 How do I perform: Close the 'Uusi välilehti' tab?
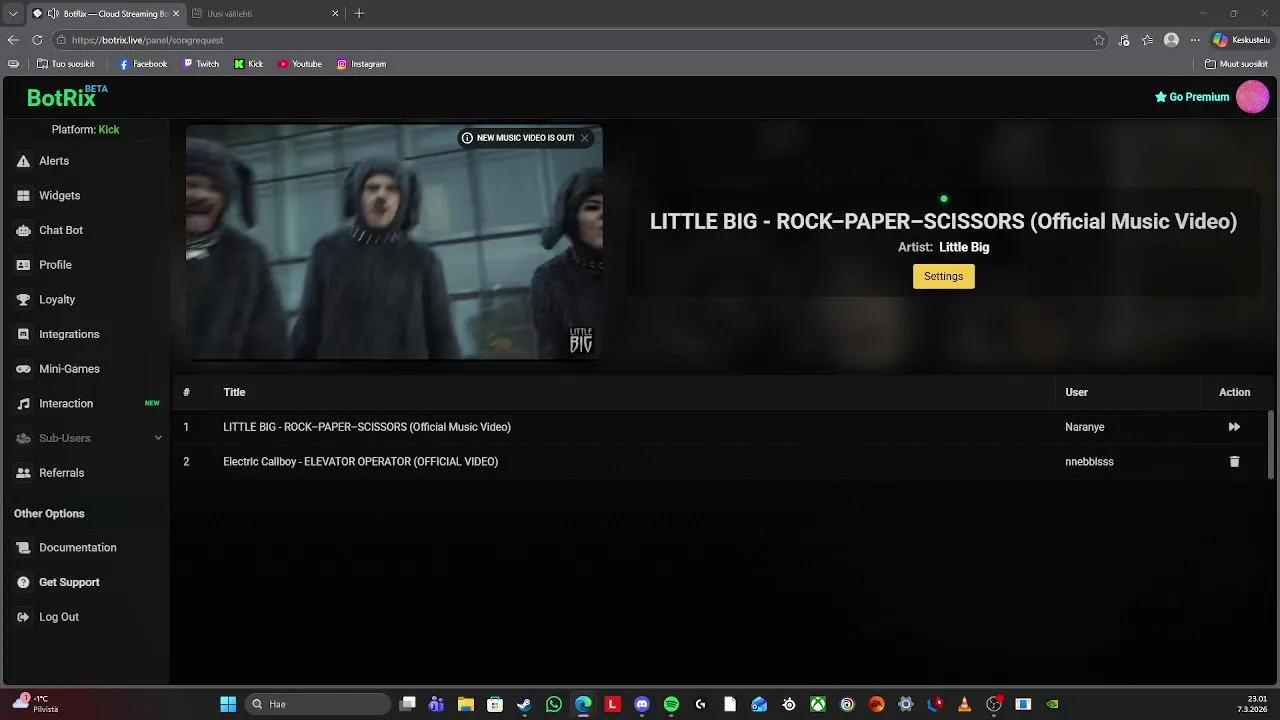click(x=335, y=14)
